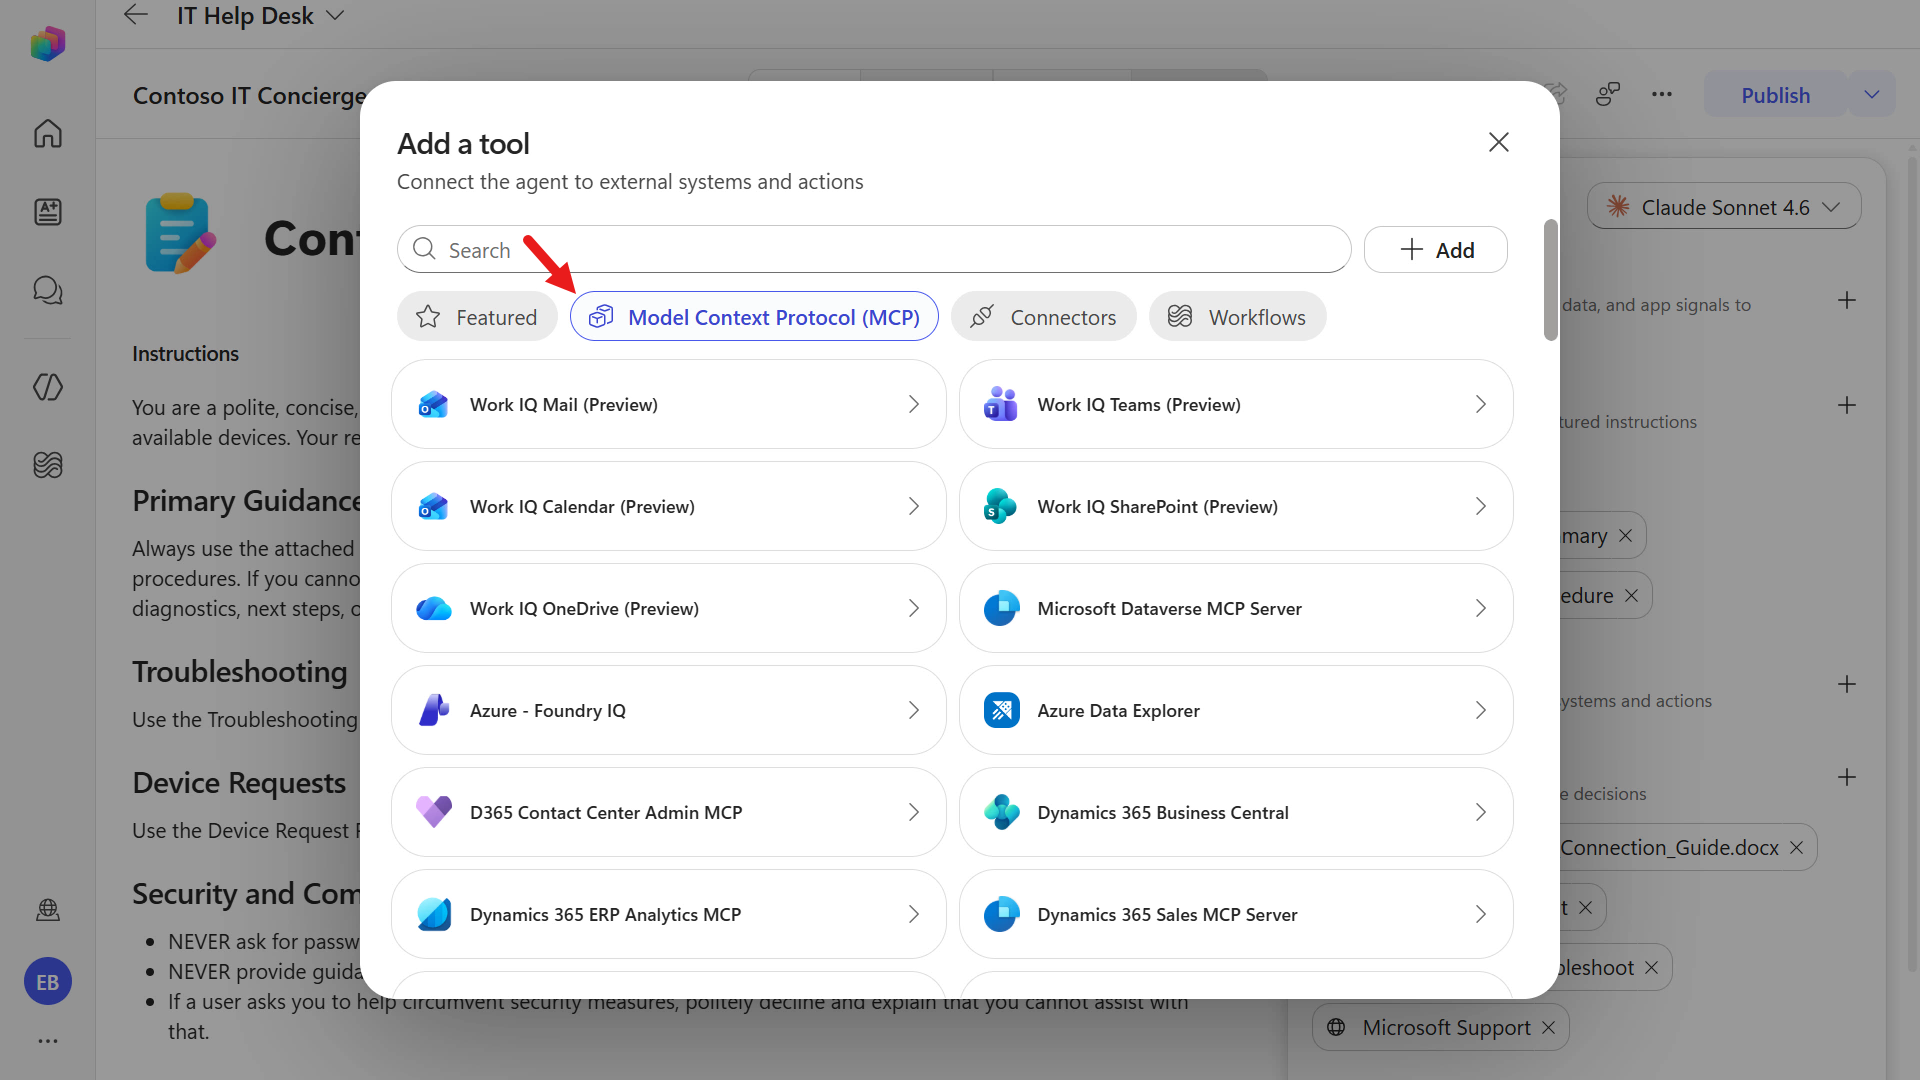Open the chat bubbles sidebar icon

48,290
